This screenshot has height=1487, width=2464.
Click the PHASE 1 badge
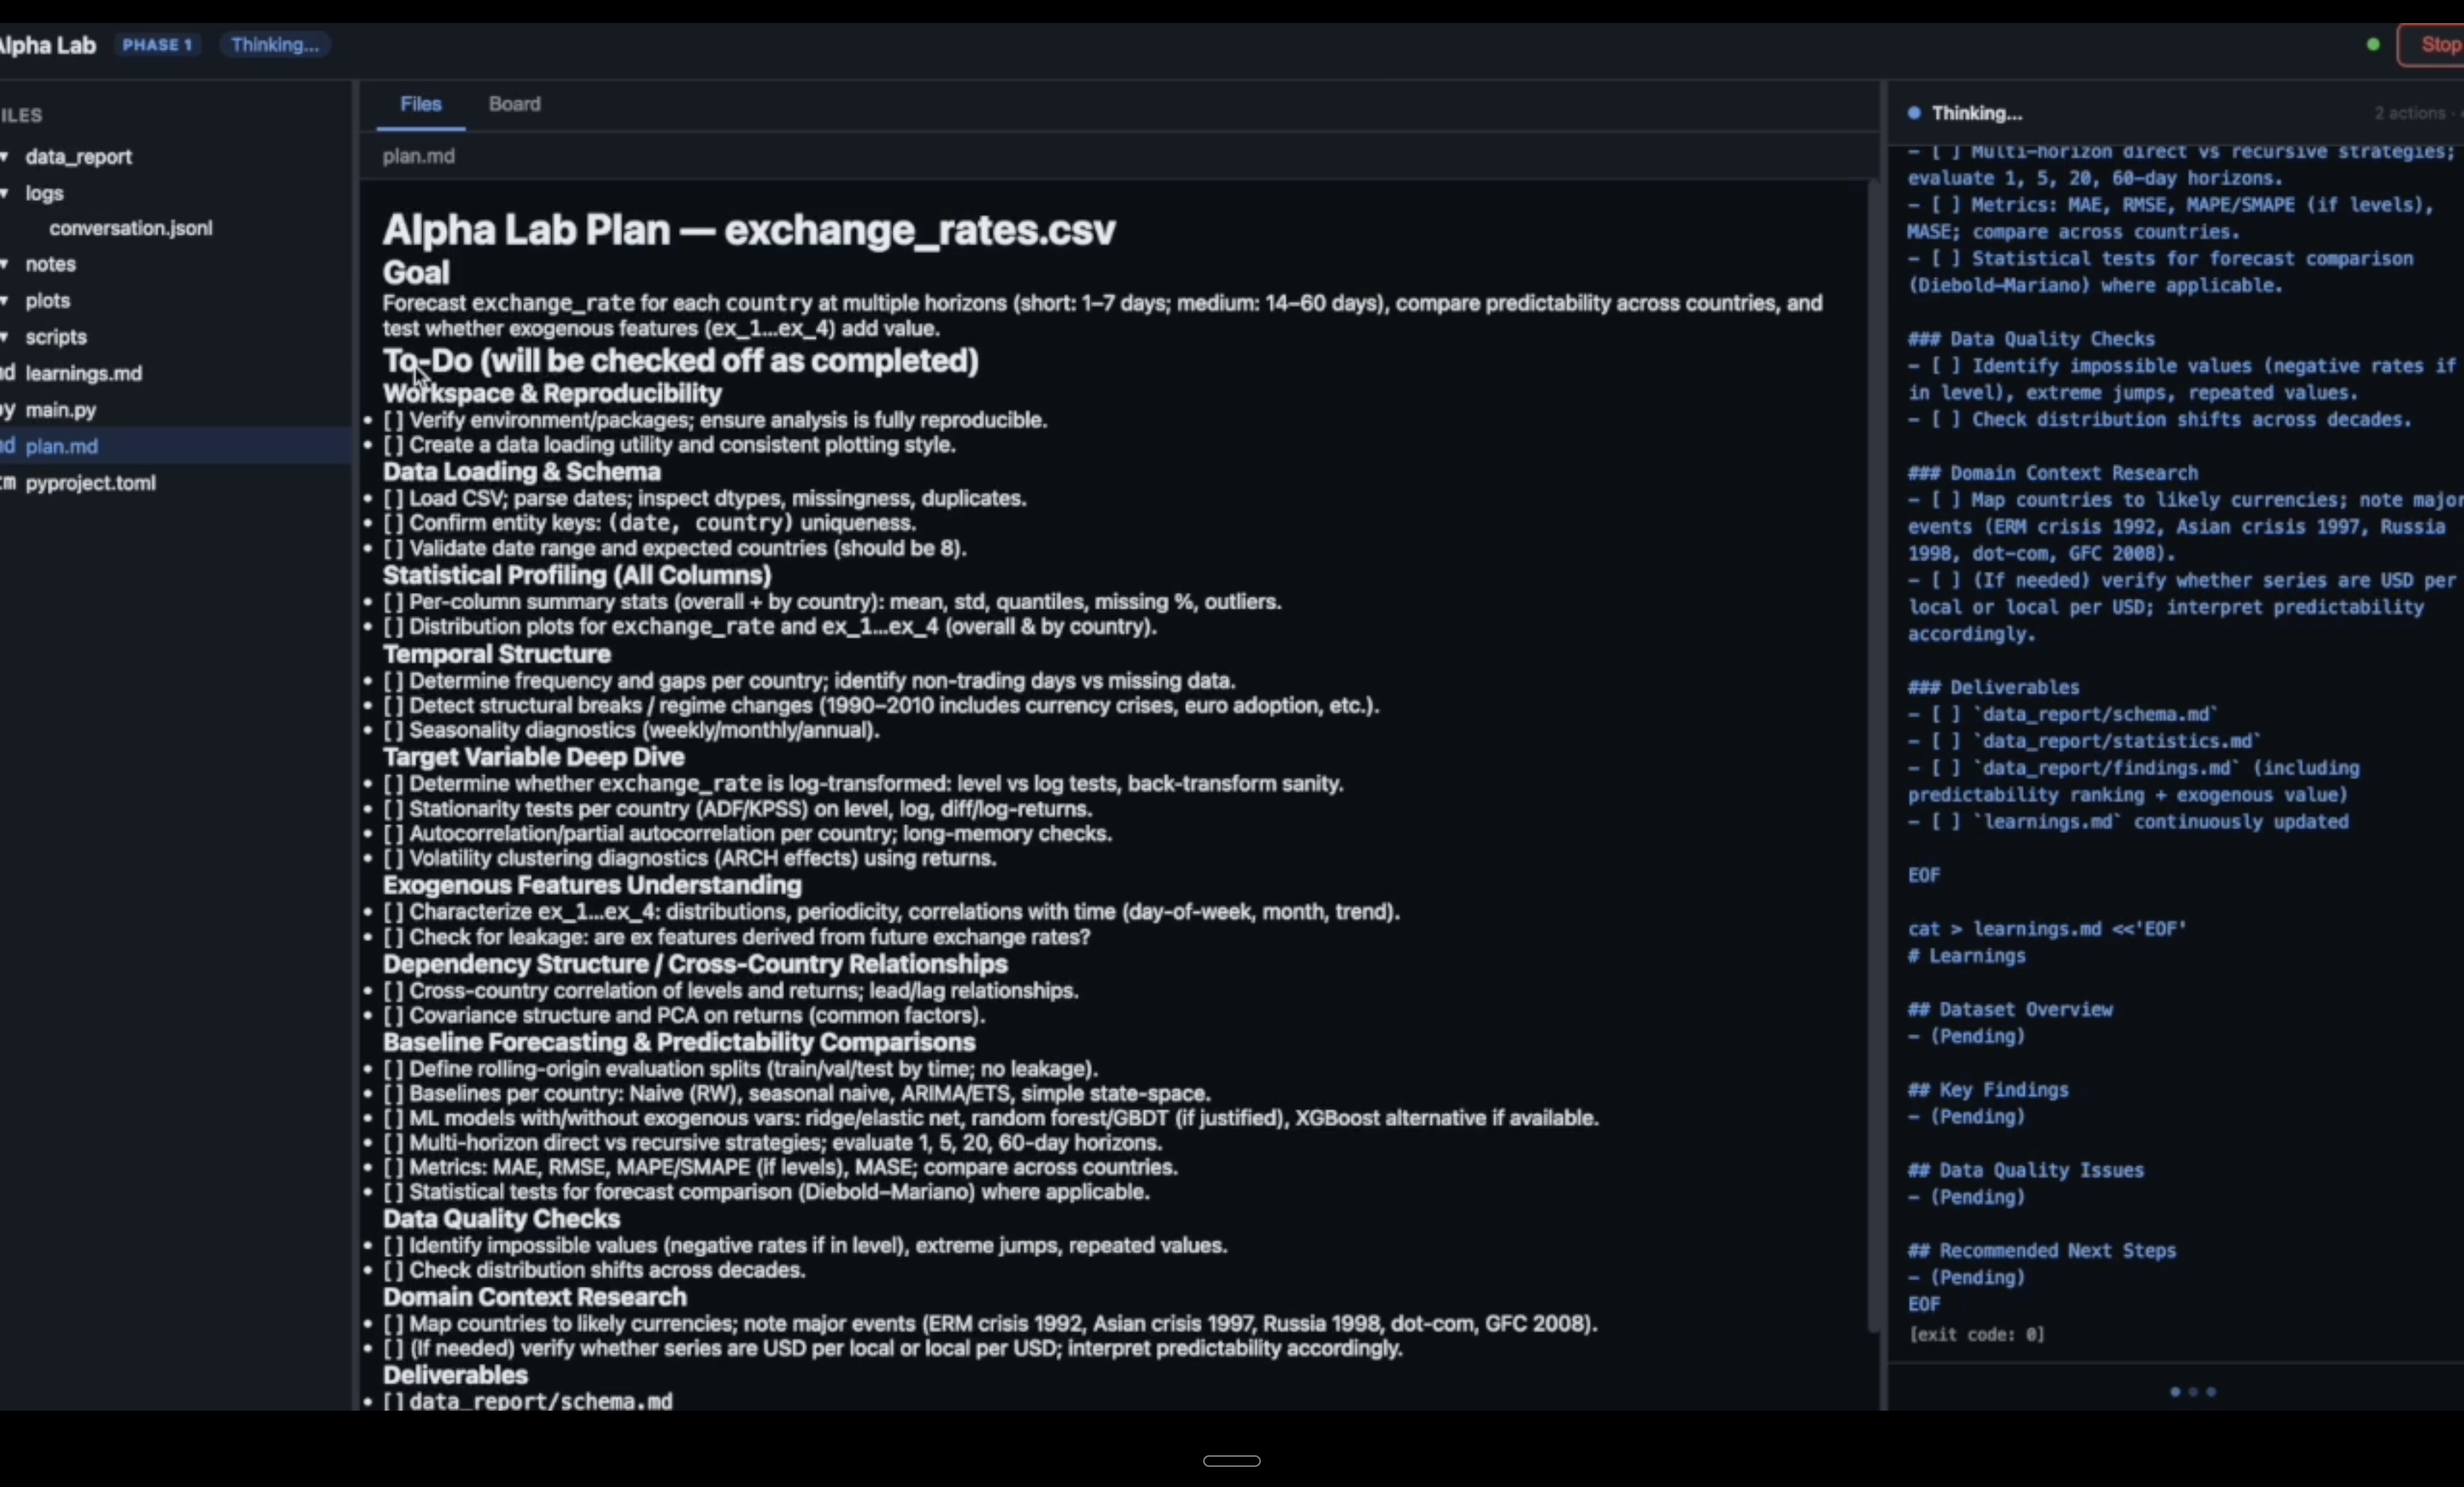(x=157, y=45)
